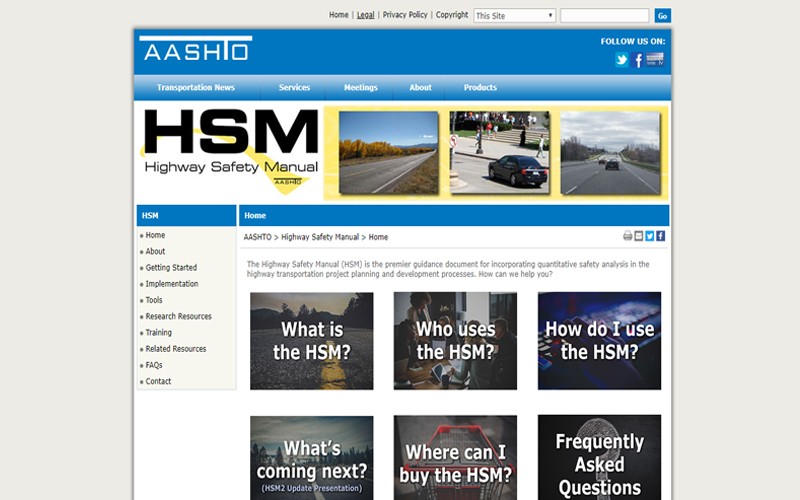Screen dimensions: 800x500
Task: Click the AASHTO logo
Action: (x=195, y=48)
